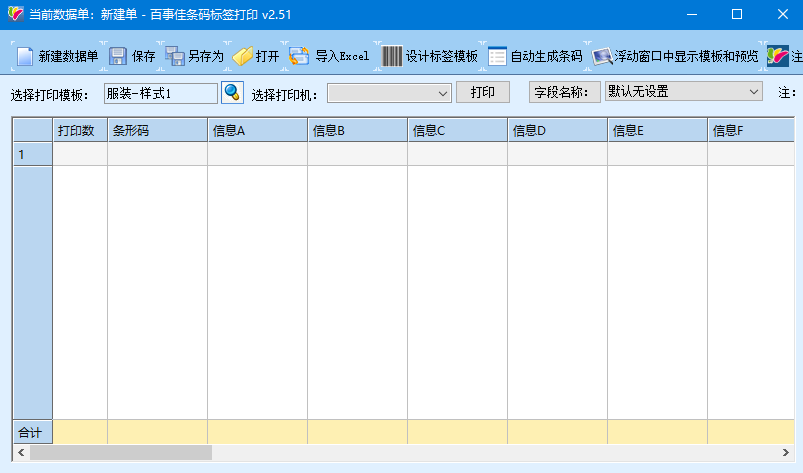Viewport: 803px width, 473px height.
Task: Select the 信息C column header
Action: pyautogui.click(x=457, y=131)
